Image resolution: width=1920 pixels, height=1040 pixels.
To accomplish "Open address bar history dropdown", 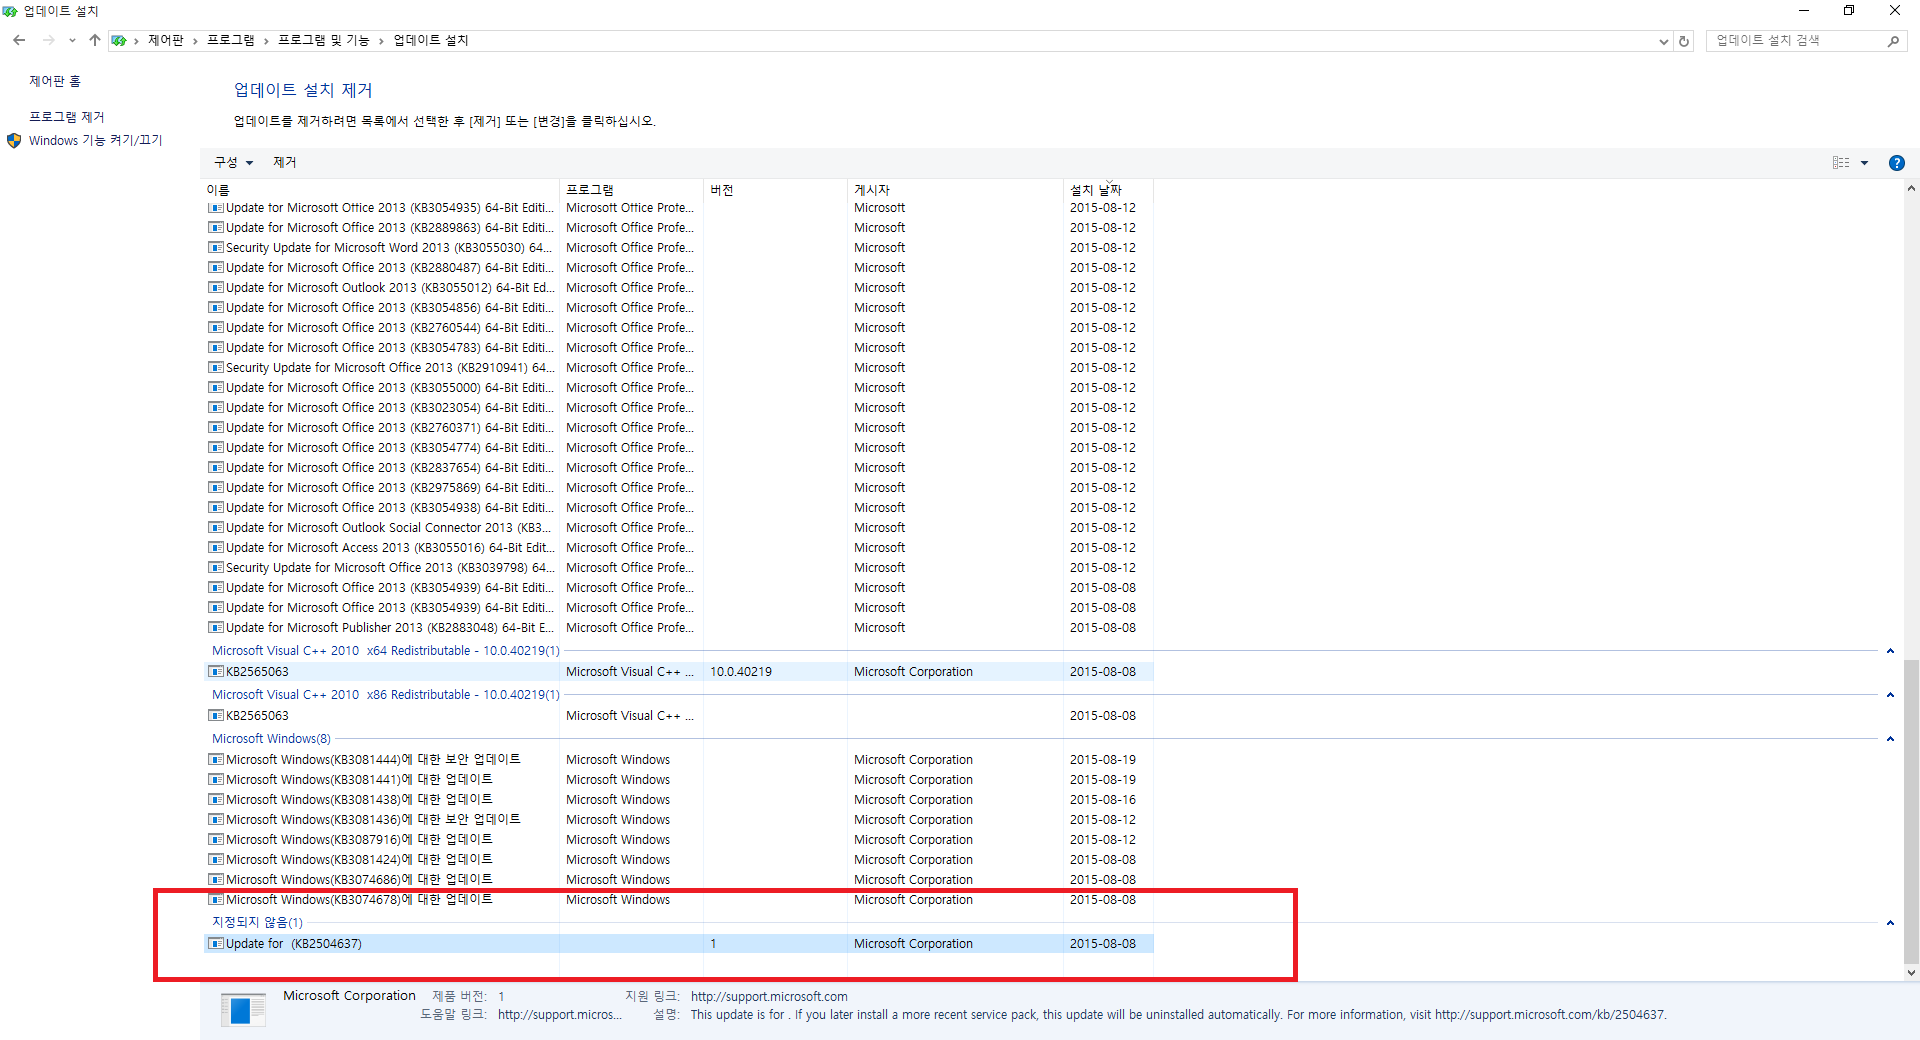I will pos(1663,41).
